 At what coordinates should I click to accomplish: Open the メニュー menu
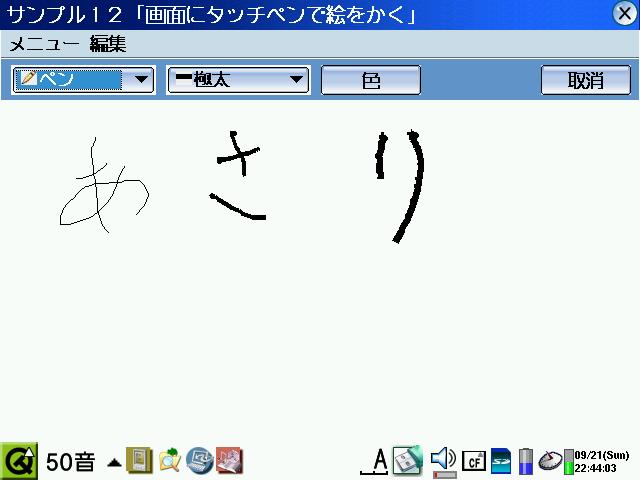[44, 43]
